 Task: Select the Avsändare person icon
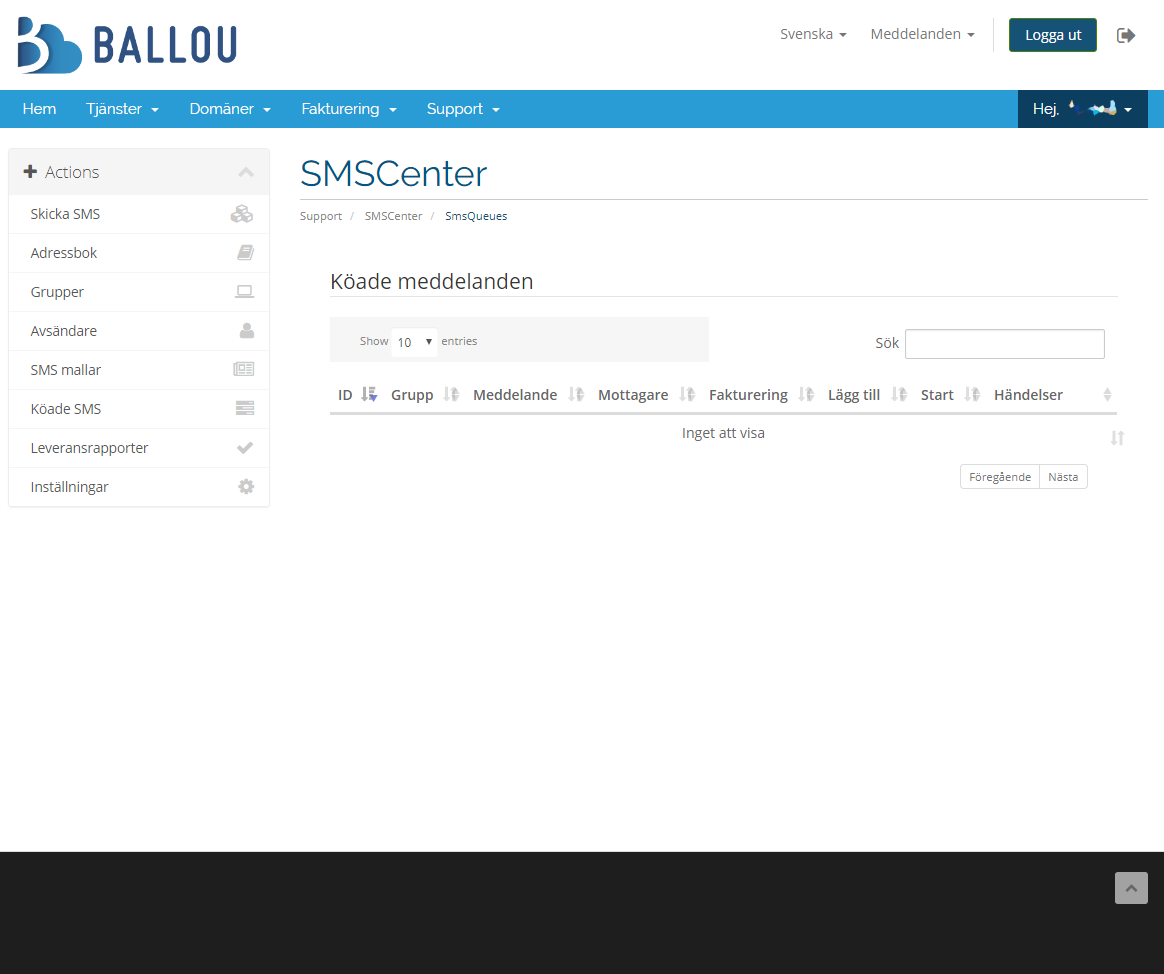pos(245,330)
